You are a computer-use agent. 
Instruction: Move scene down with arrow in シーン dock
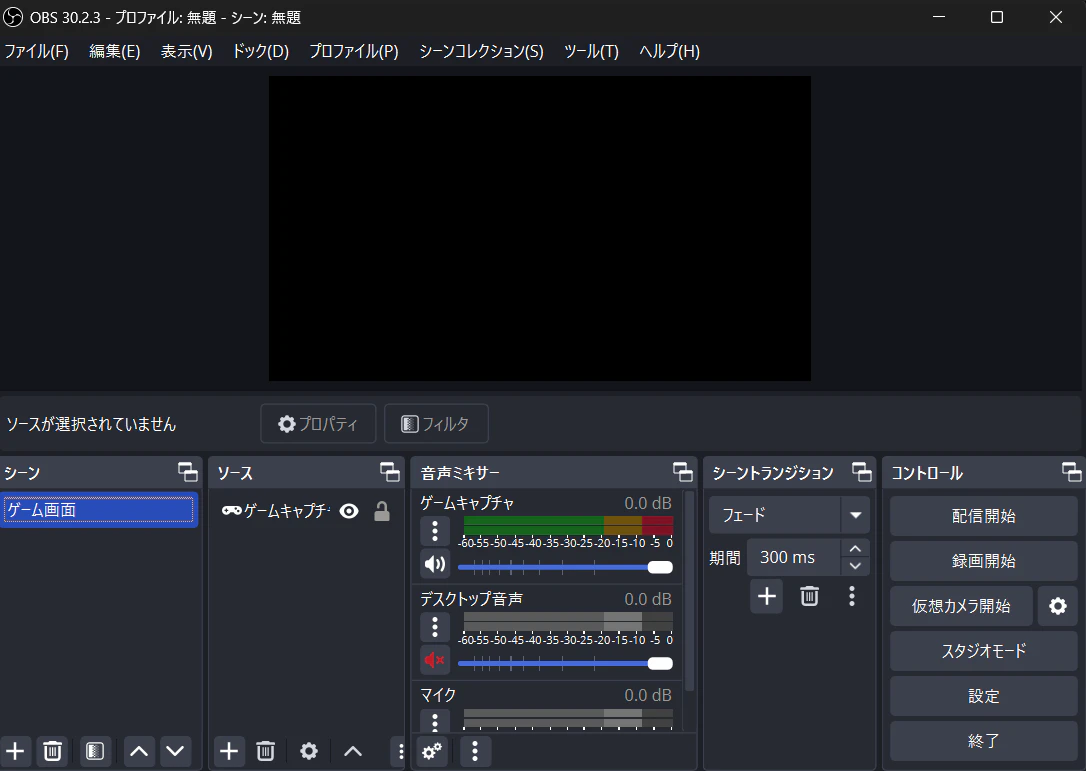click(x=175, y=752)
